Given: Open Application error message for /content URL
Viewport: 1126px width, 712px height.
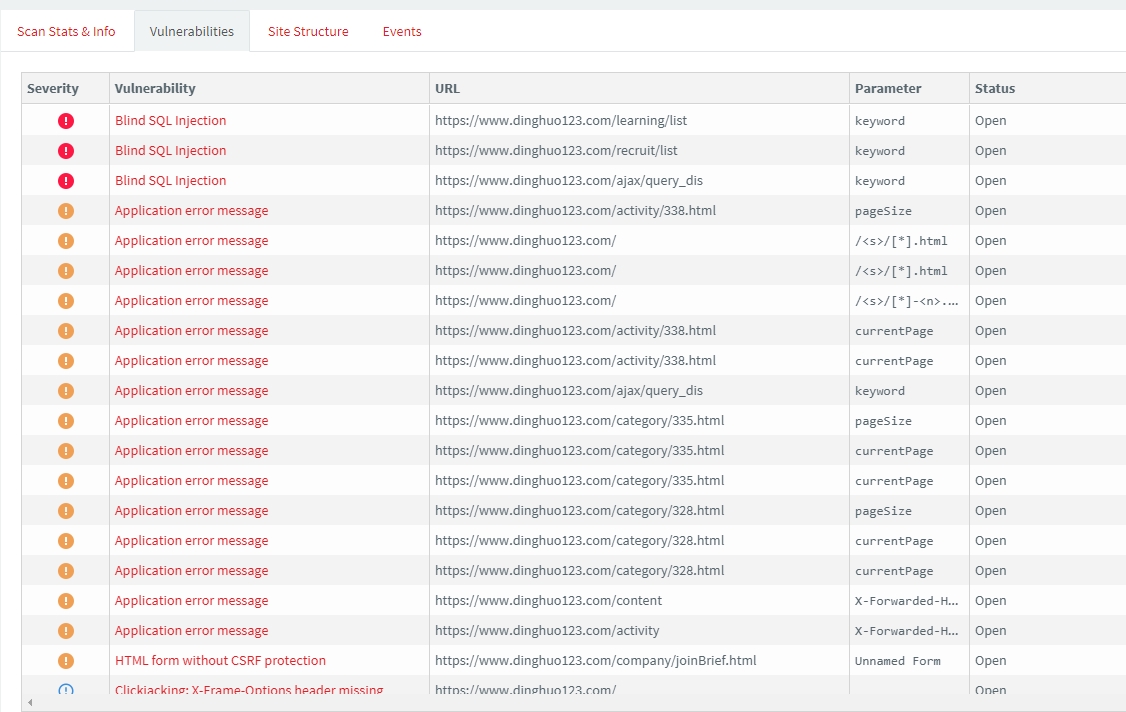Looking at the screenshot, I should [x=191, y=601].
